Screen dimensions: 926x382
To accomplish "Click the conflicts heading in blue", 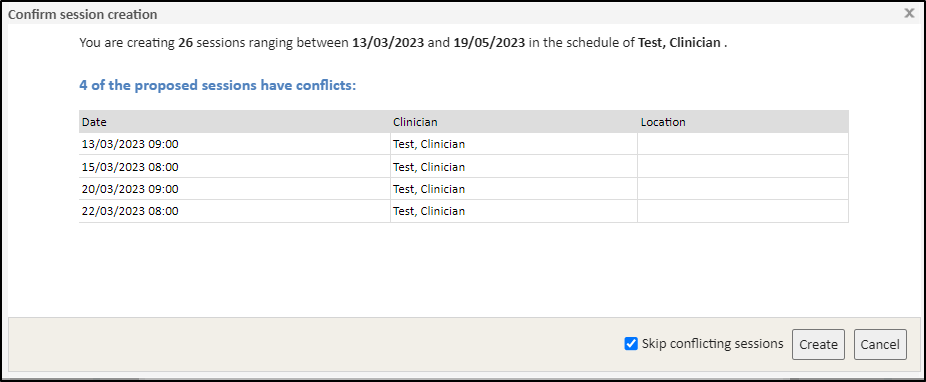I will (x=218, y=86).
